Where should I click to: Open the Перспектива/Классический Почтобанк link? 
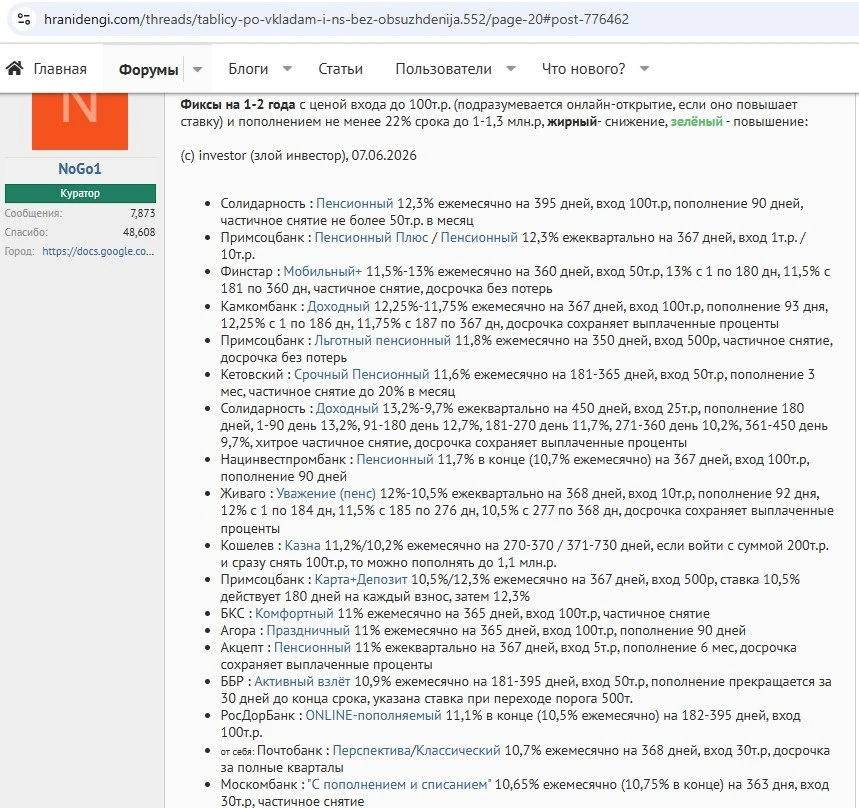coord(416,750)
